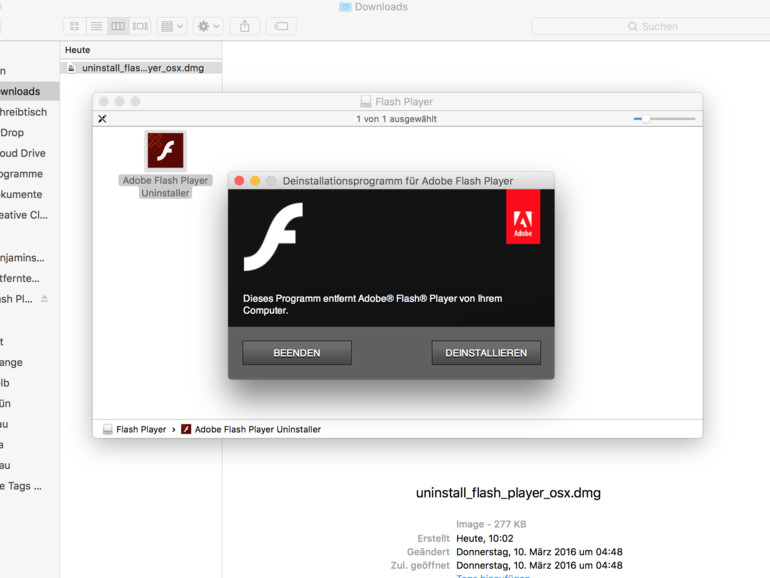Open iCloud Drive in sidebar
The image size is (770, 578).
coord(28,153)
